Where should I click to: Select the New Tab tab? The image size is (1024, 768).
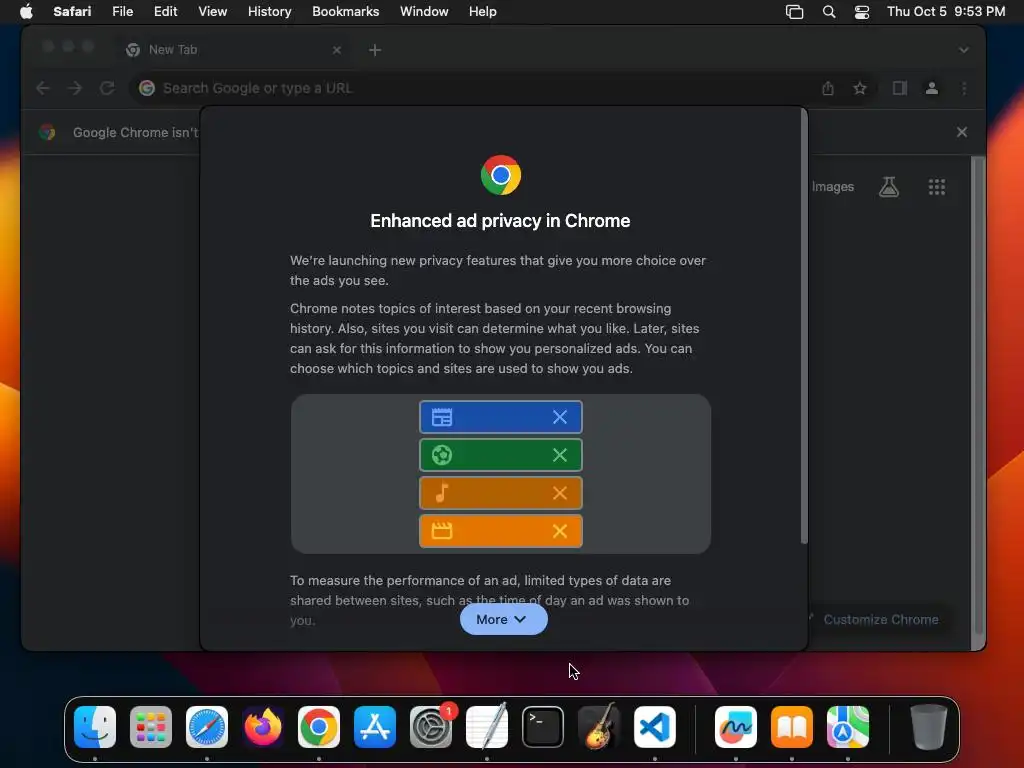click(235, 50)
